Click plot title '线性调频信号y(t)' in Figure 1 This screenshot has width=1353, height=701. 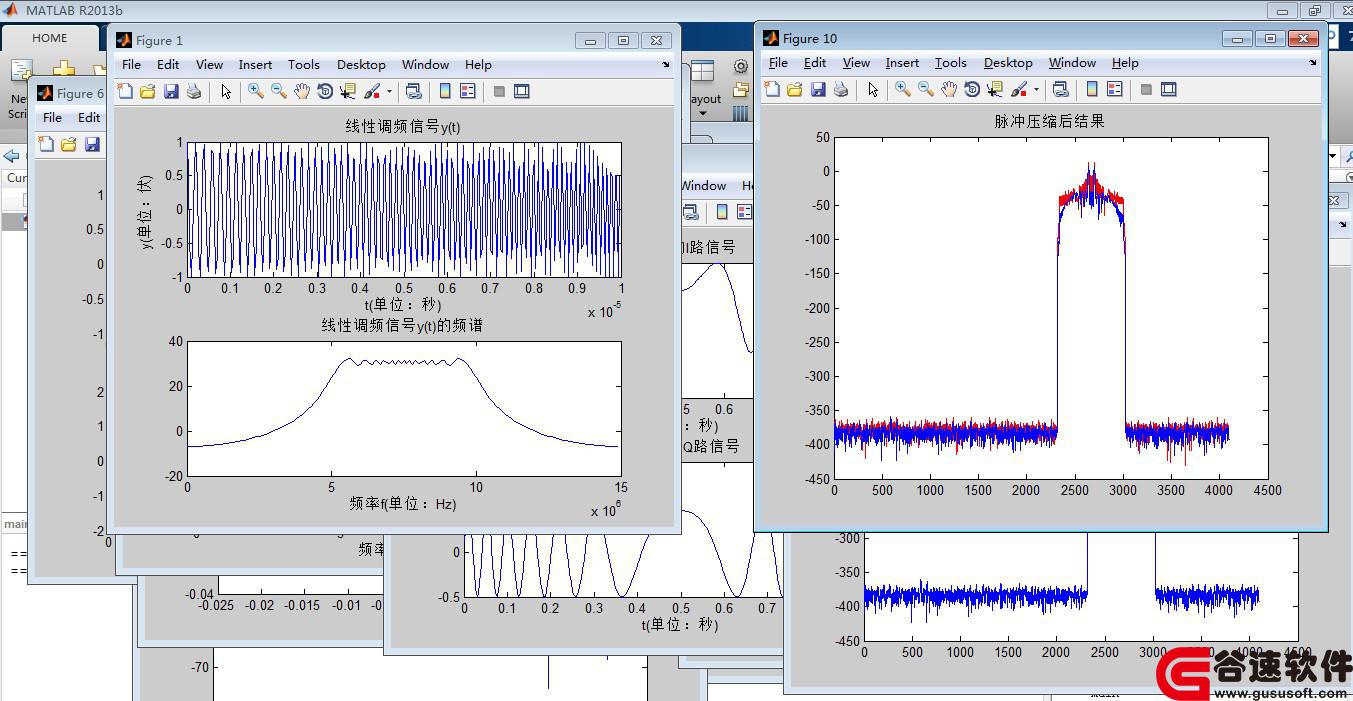tap(403, 127)
